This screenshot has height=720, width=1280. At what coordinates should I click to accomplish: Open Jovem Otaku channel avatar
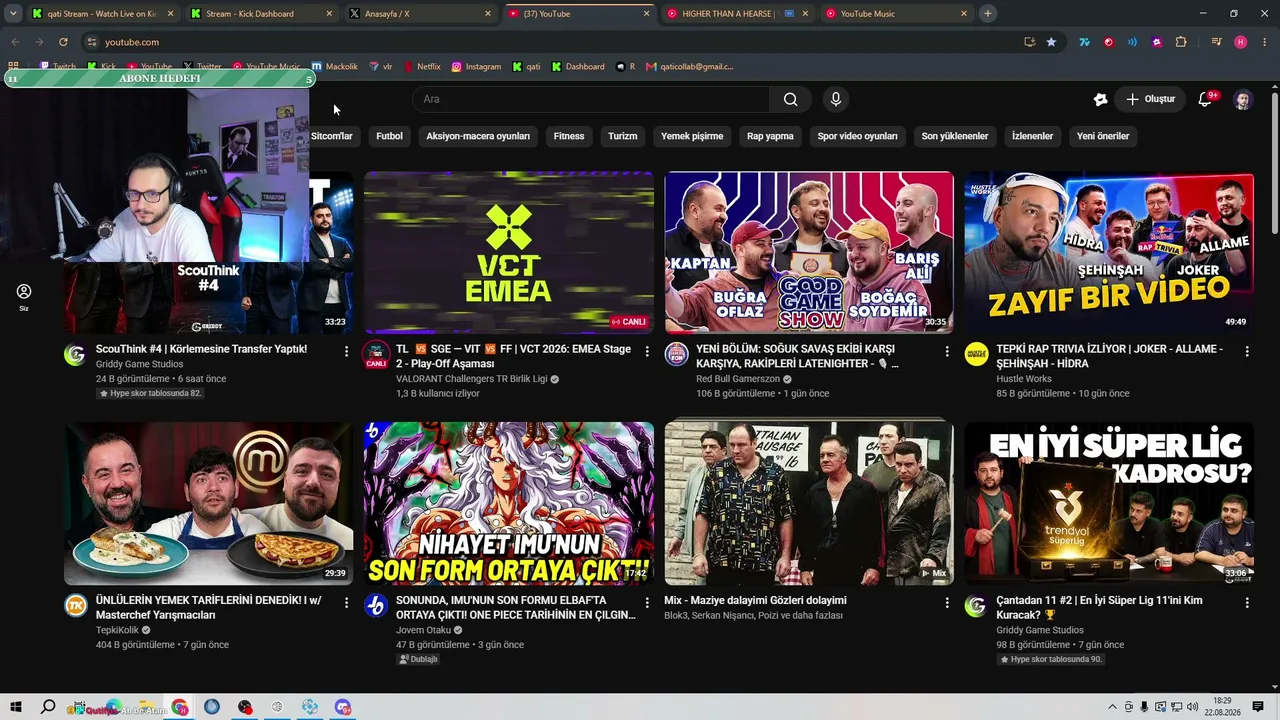click(x=376, y=605)
